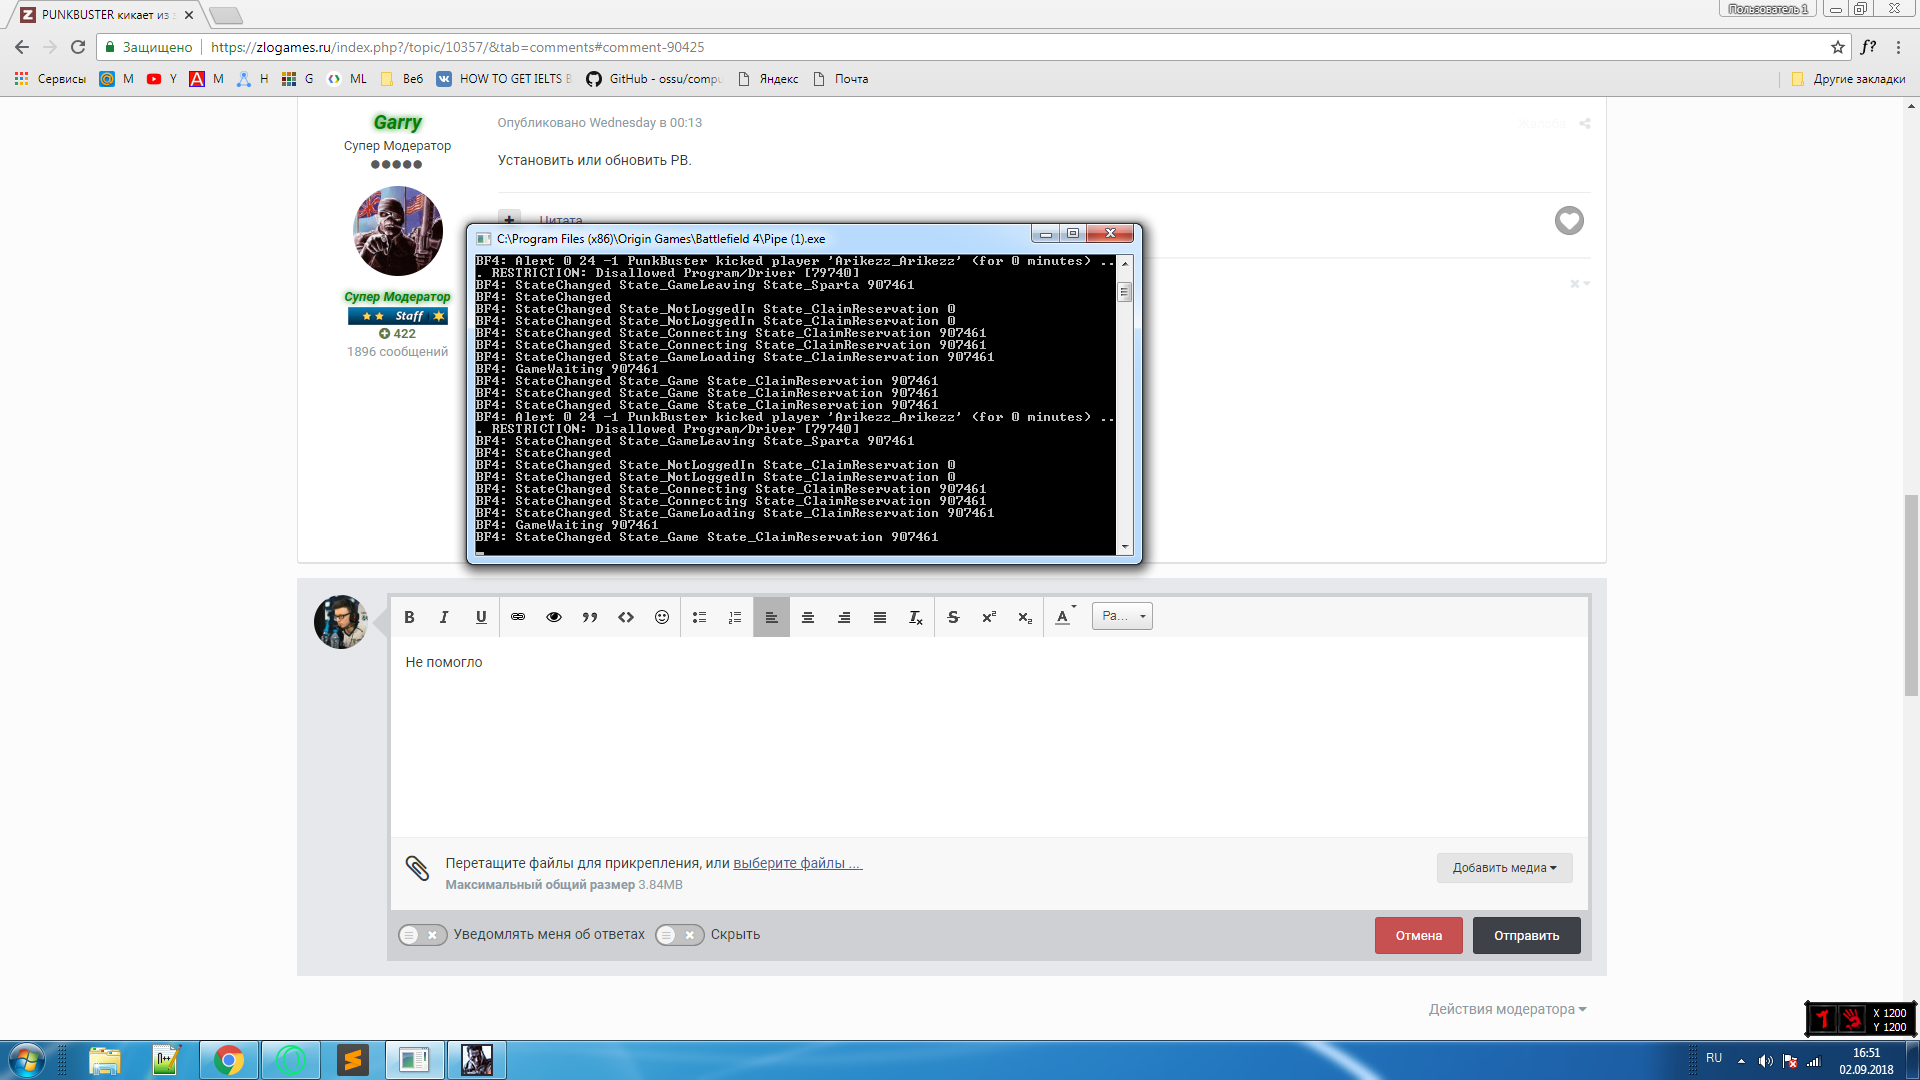Image resolution: width=1920 pixels, height=1080 pixels.
Task: Insert a quote block in the editor
Action: click(x=590, y=617)
